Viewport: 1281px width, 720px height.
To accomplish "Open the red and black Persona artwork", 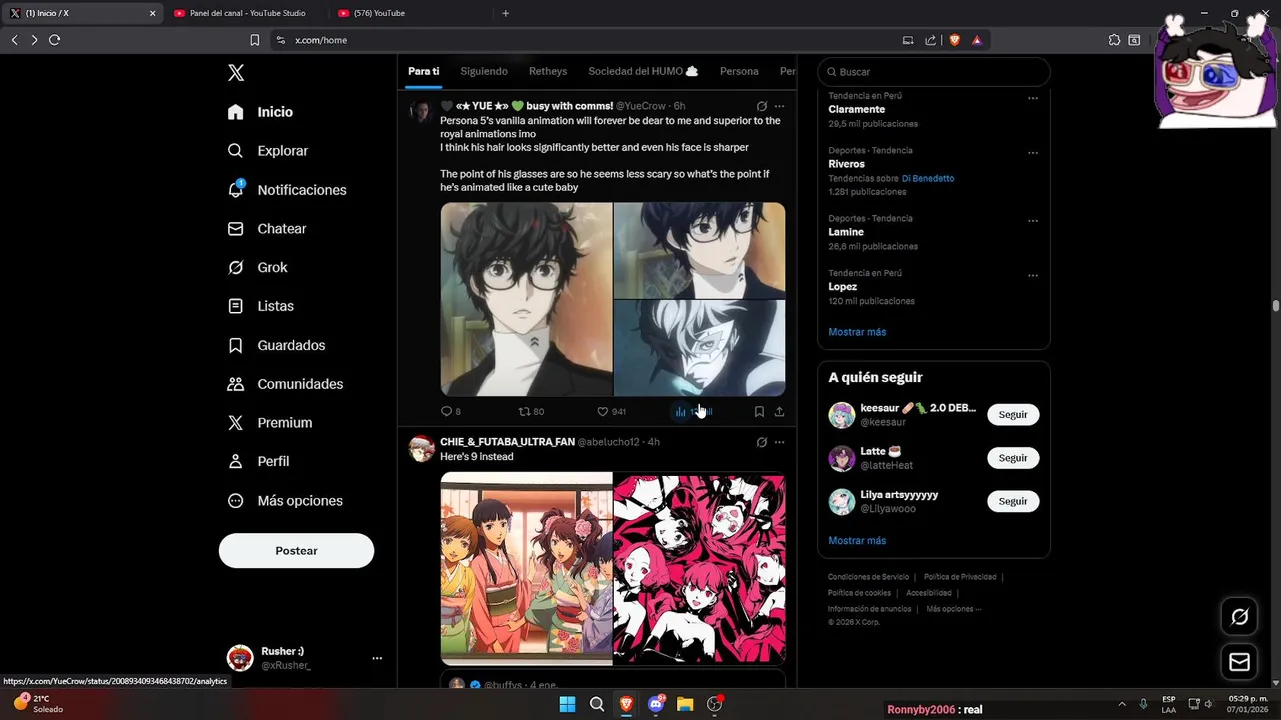I will pyautogui.click(x=700, y=568).
